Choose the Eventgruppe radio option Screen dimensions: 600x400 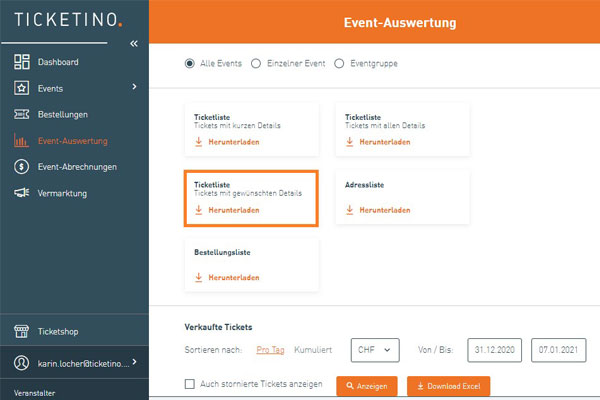point(339,63)
